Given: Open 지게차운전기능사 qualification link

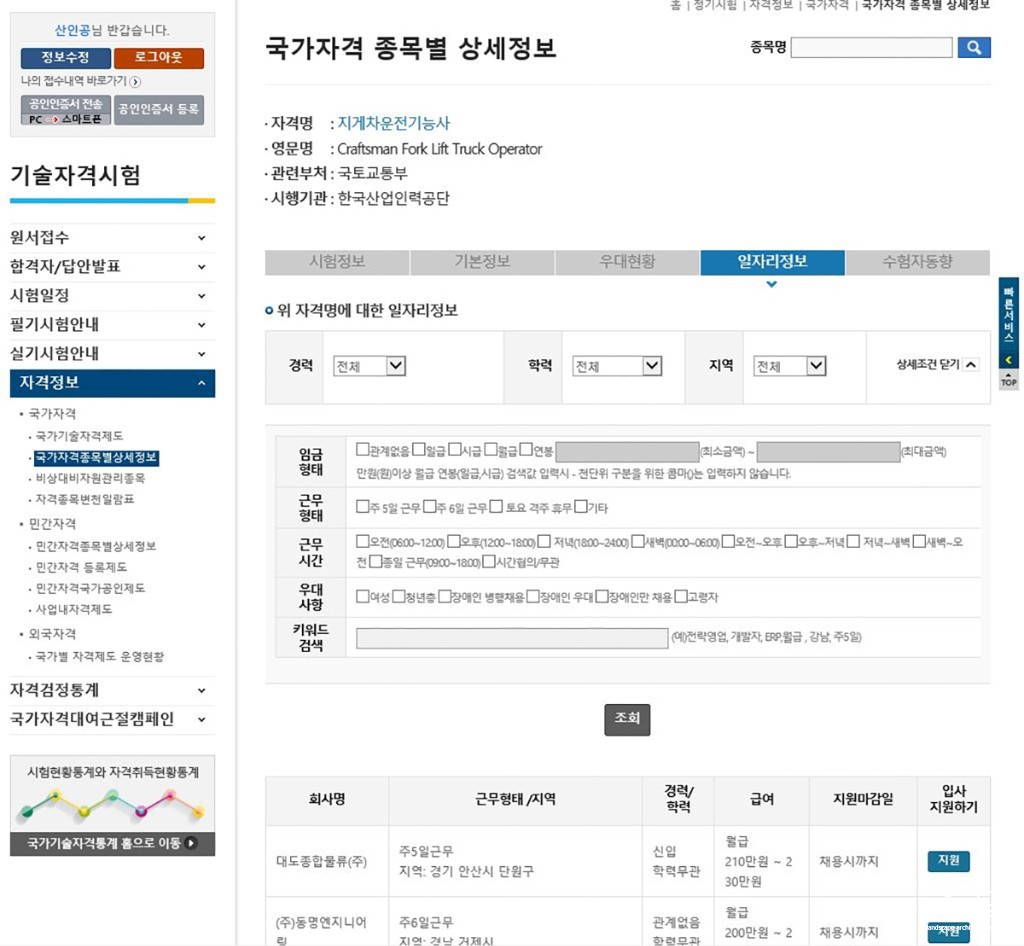Looking at the screenshot, I should coord(394,123).
